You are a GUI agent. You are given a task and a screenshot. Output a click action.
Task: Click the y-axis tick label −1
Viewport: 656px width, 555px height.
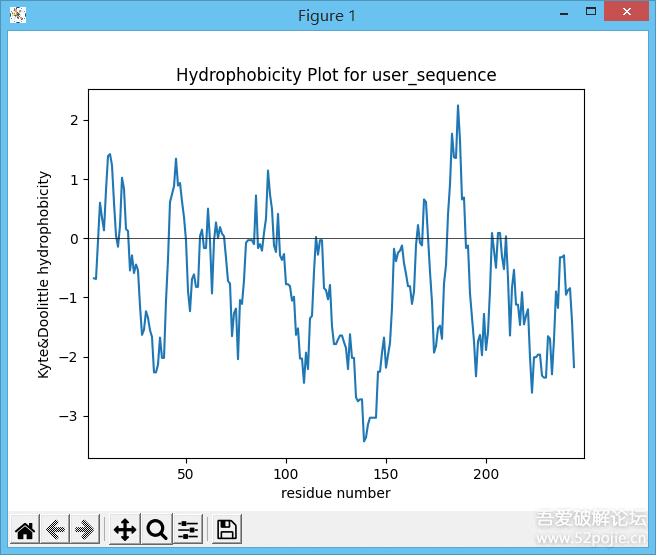[69, 298]
